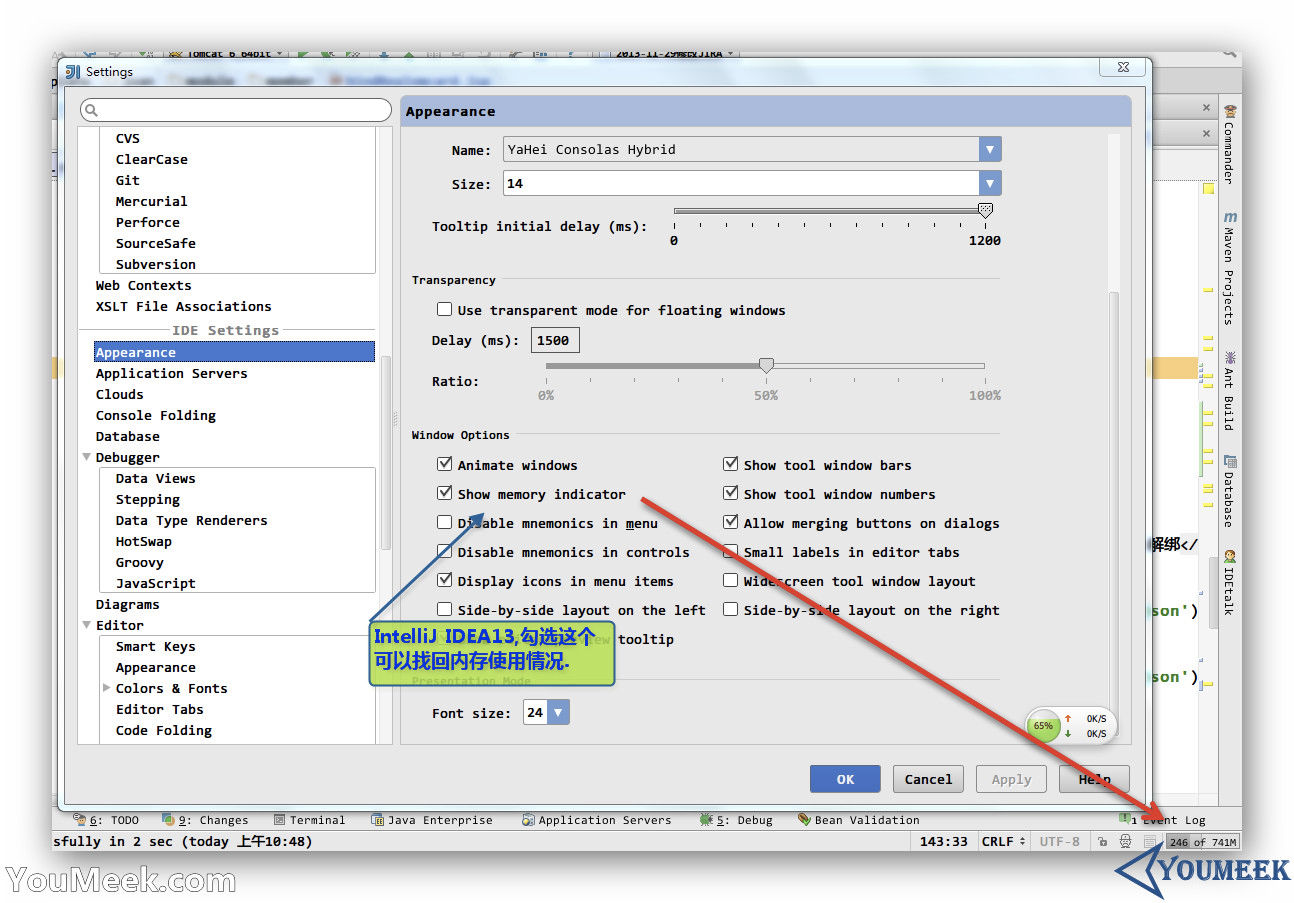Toggle Show memory indicator checkbox

[445, 494]
